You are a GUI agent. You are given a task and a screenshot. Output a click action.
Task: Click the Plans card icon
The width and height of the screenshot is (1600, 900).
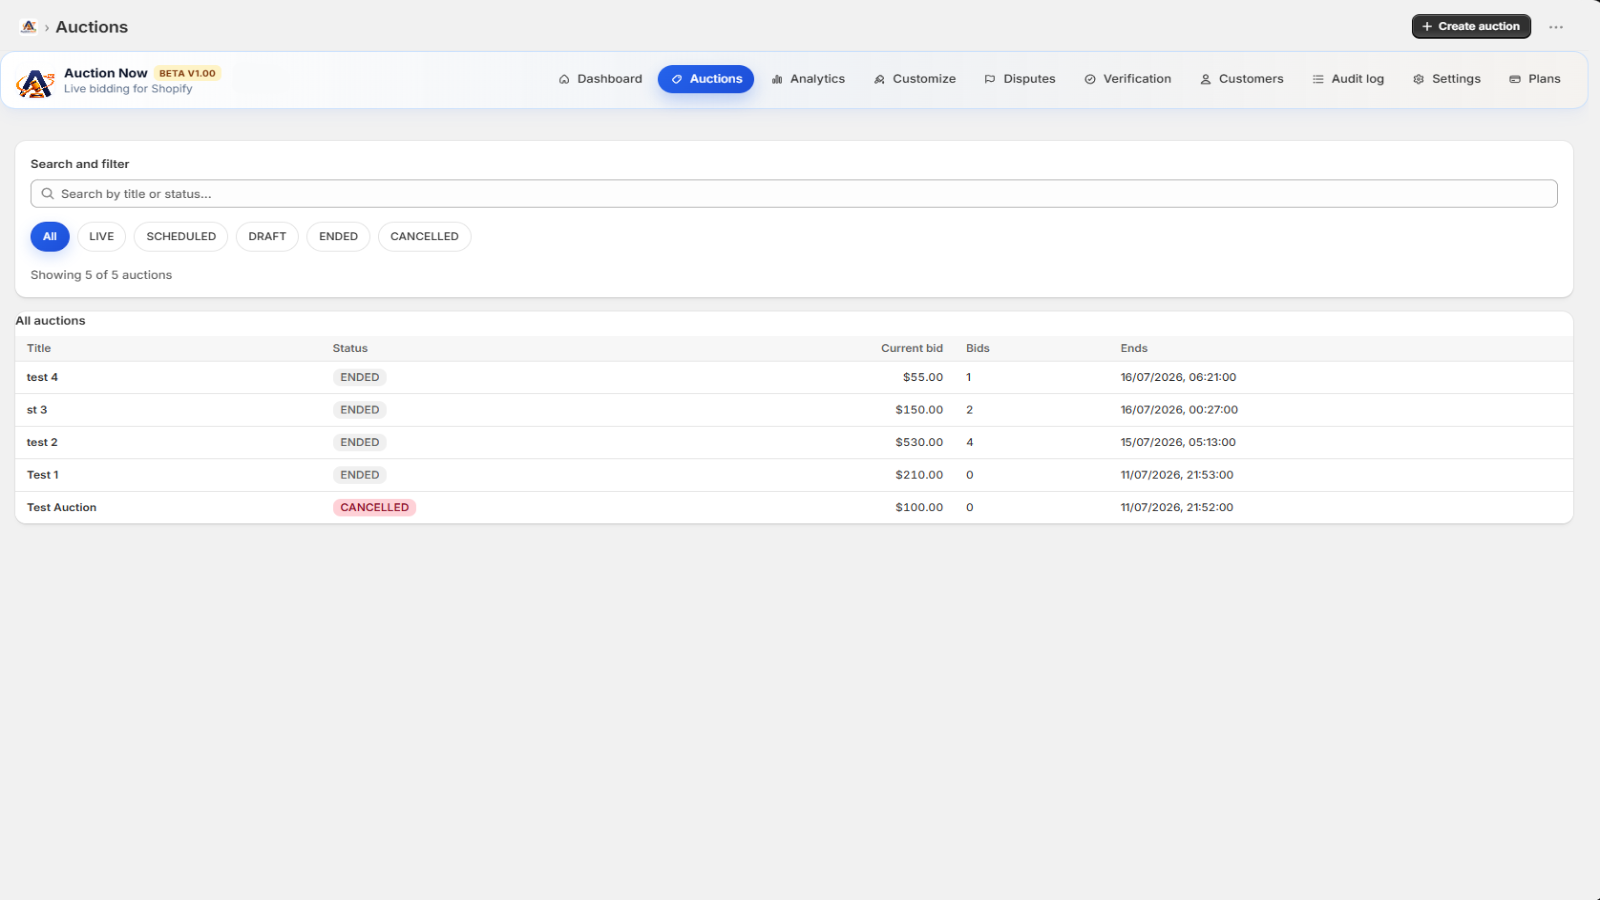(1515, 79)
